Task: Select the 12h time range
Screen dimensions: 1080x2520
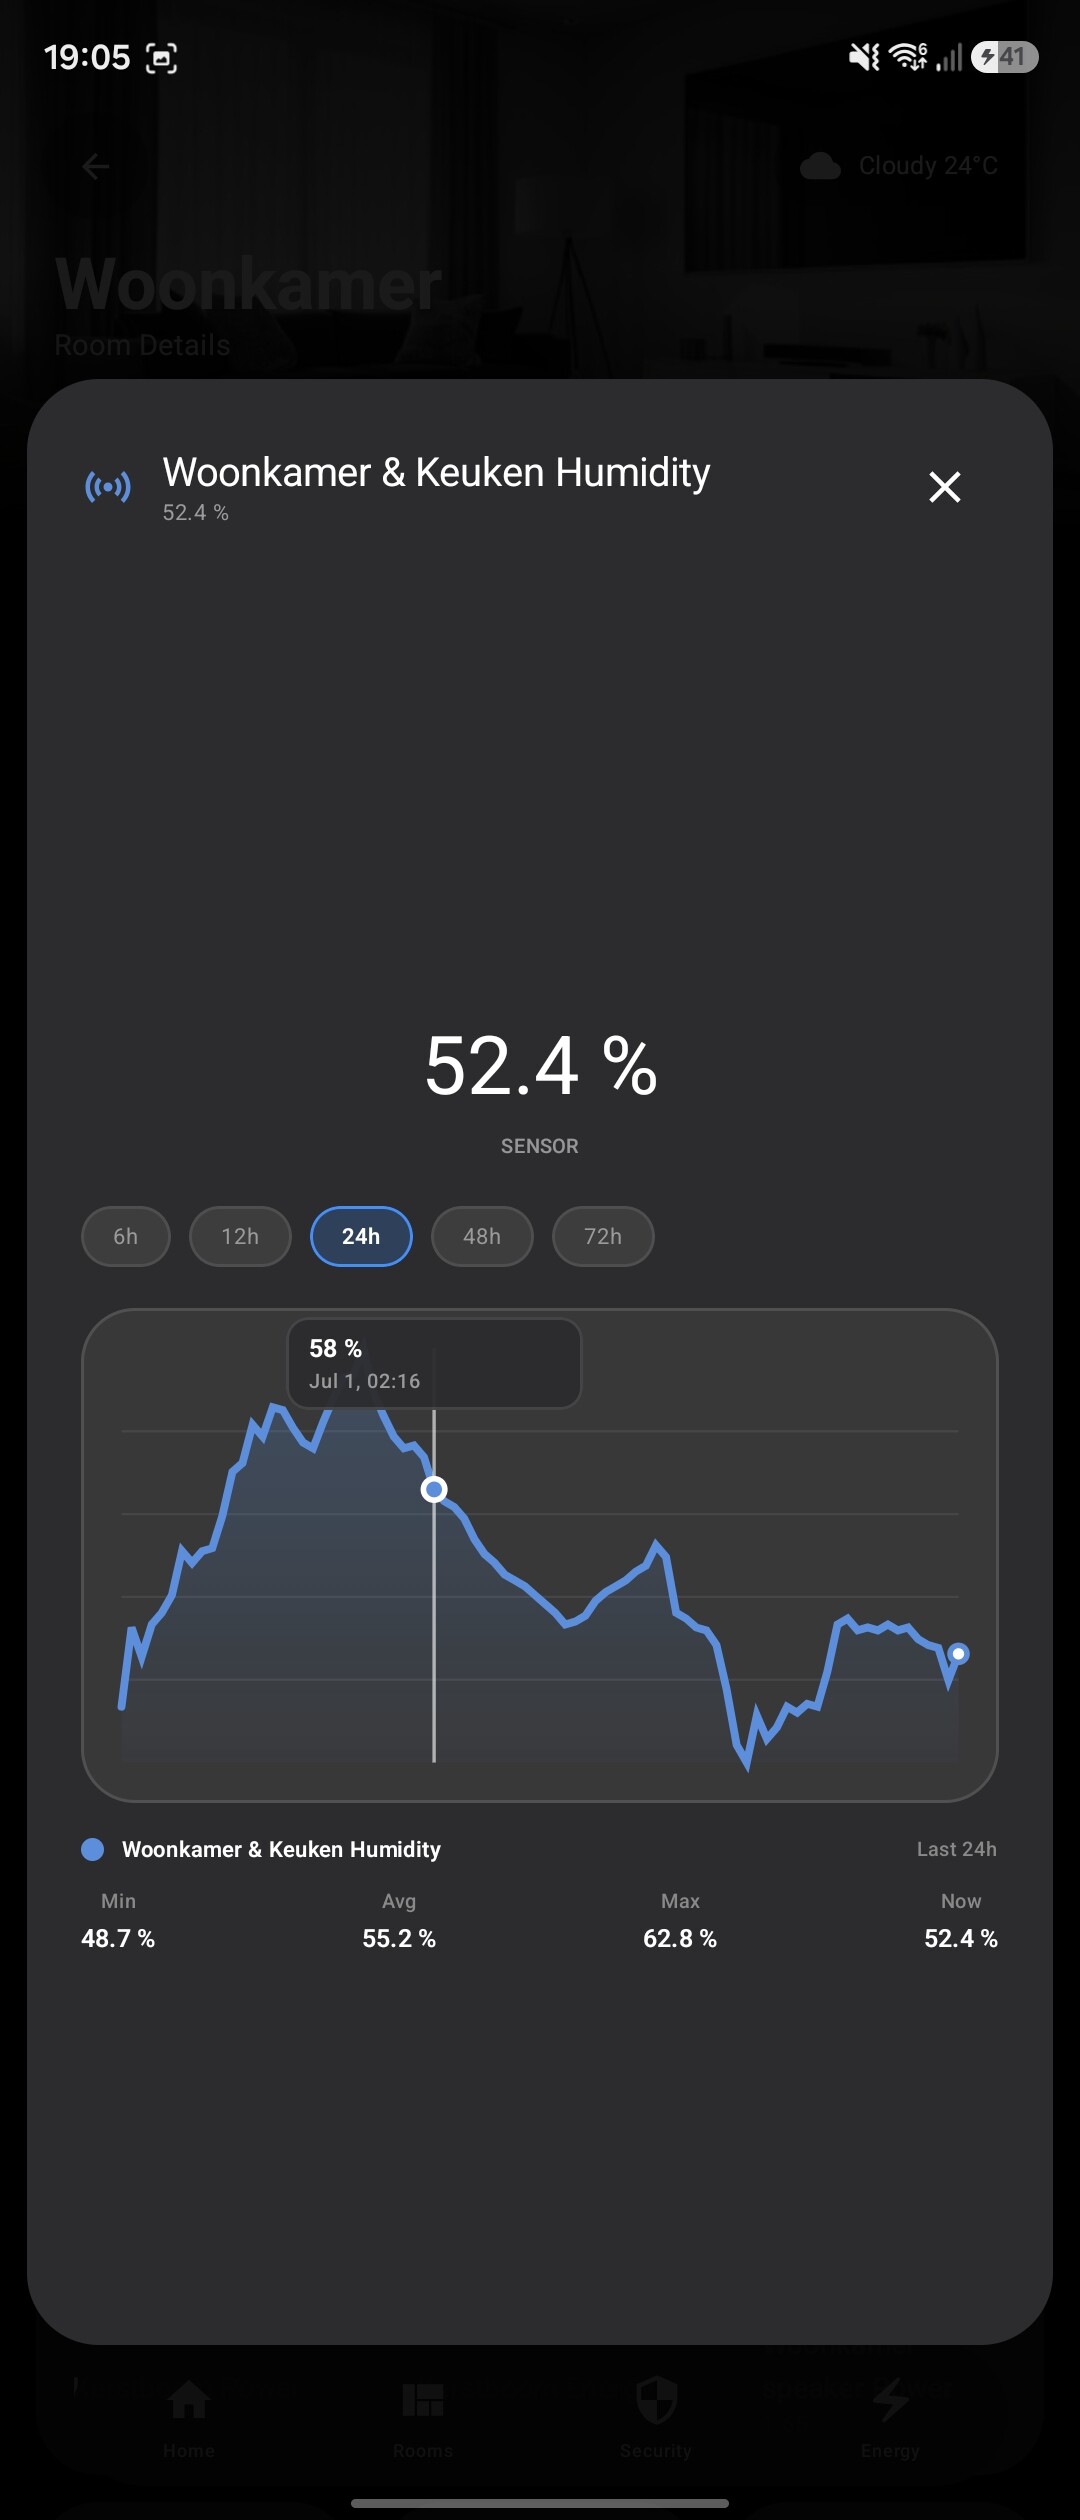Action: (x=240, y=1237)
